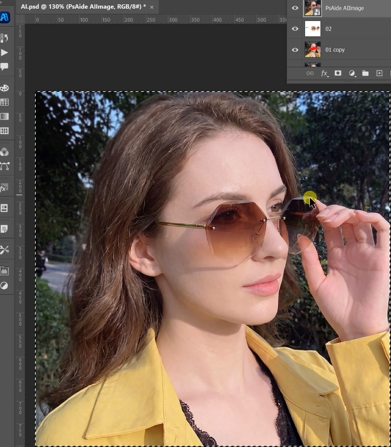391x447 pixels.
Task: Create a new layer plus icon
Action: pos(379,73)
